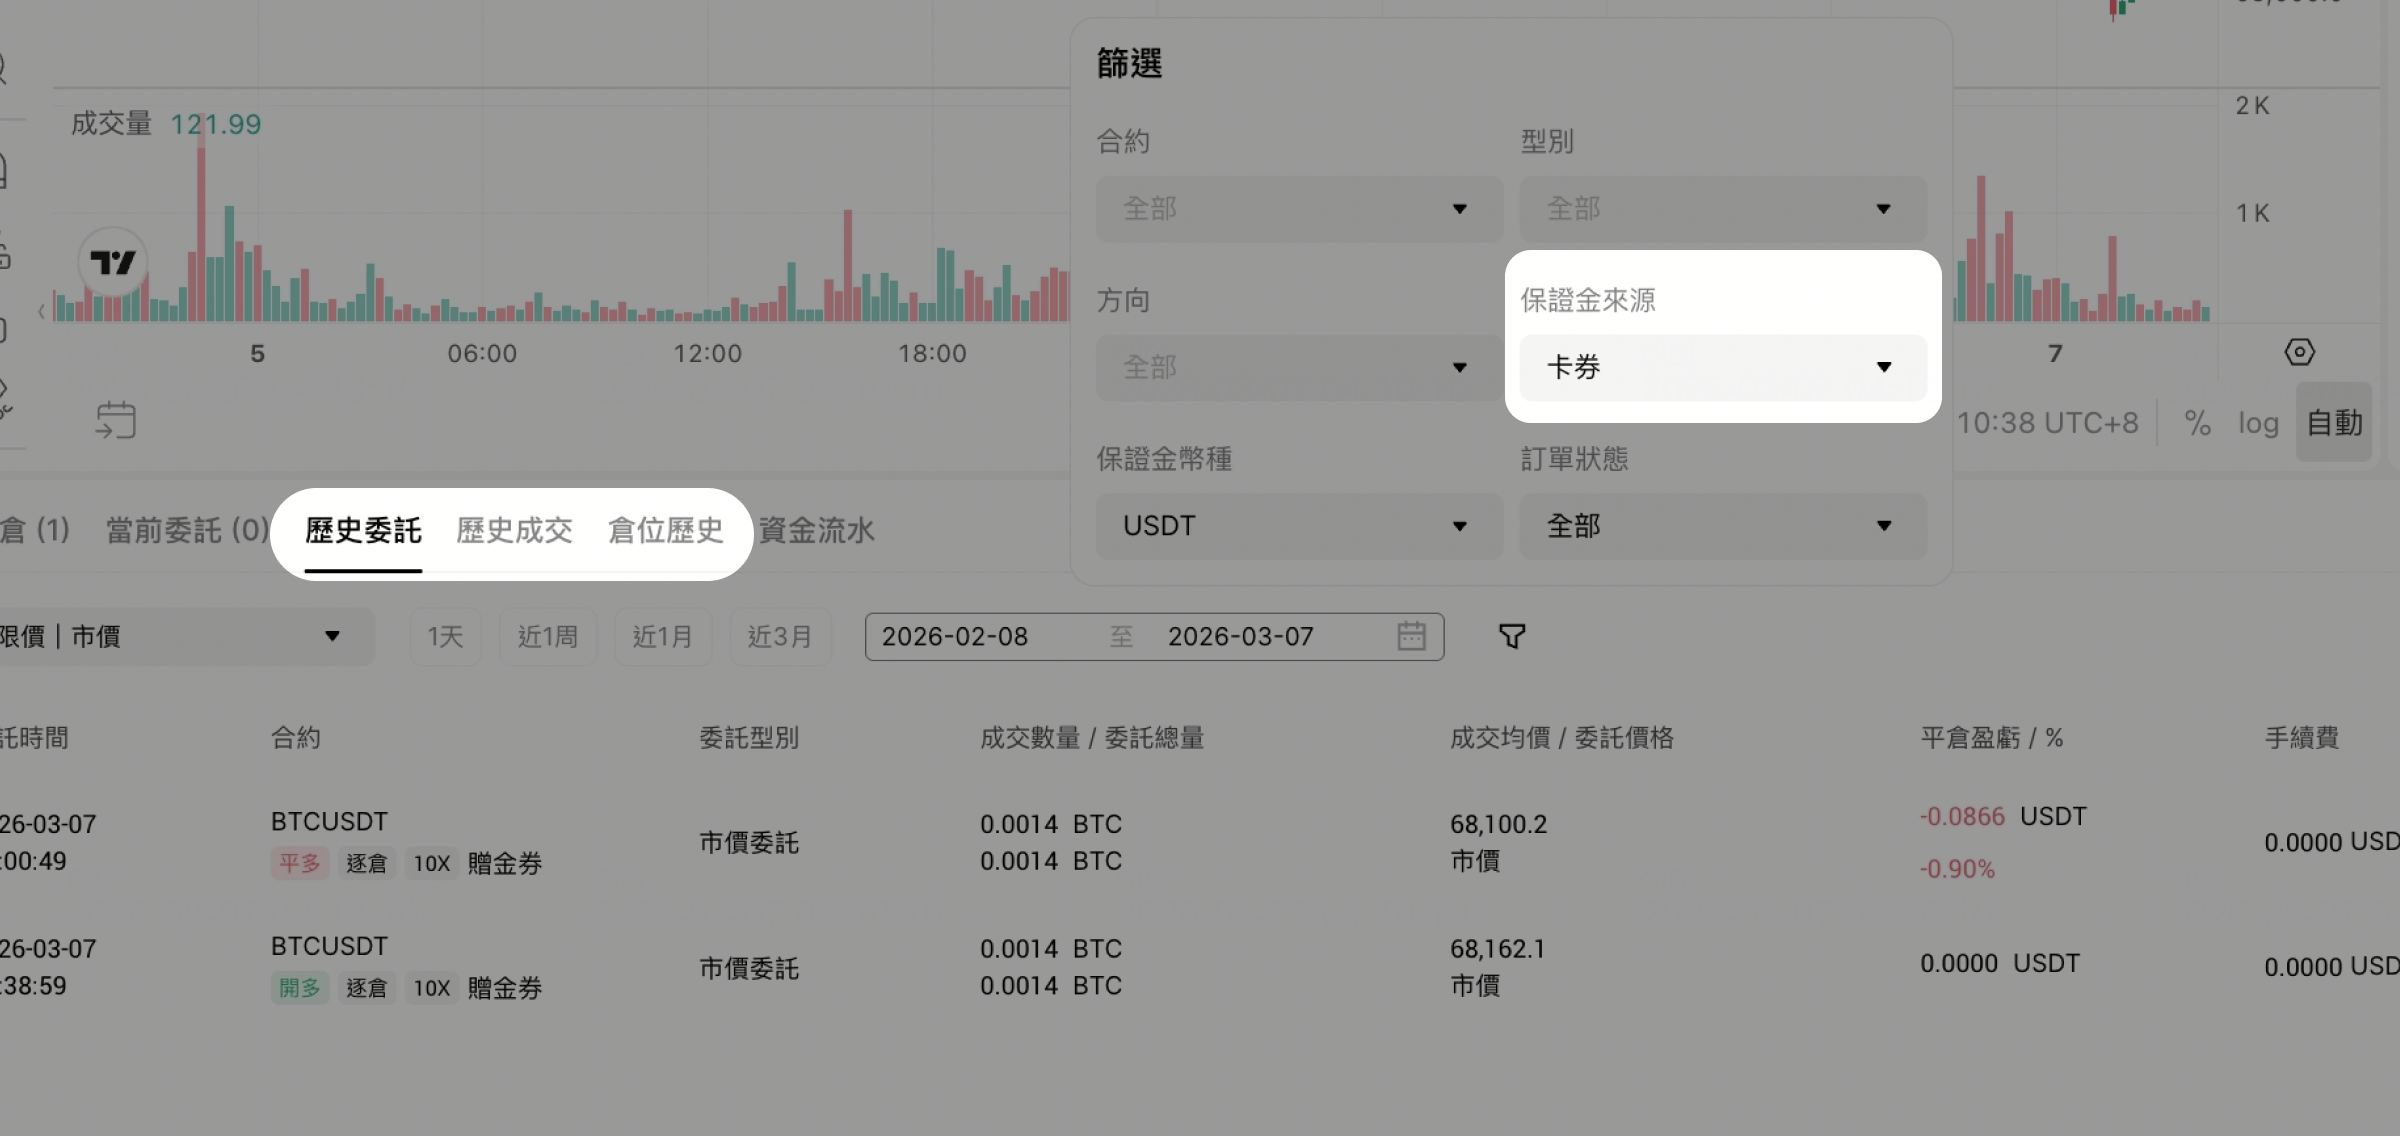Toggle percent scale on chart
Screen dimensions: 2400x1136
click(x=2197, y=423)
